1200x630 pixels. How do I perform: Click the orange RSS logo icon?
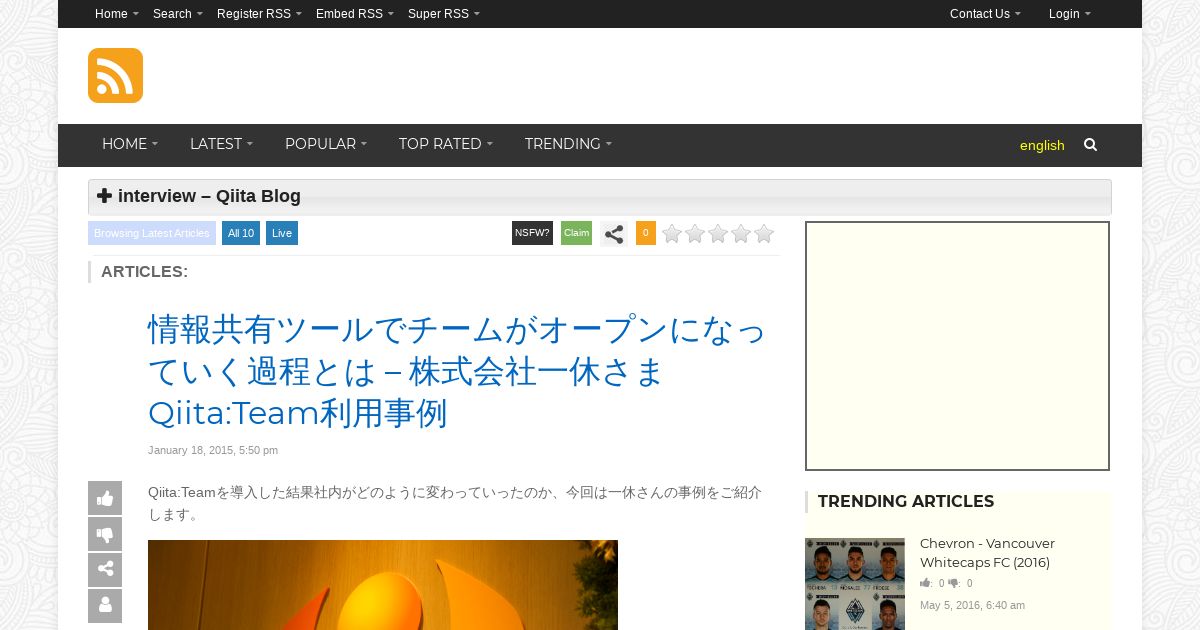tap(115, 75)
